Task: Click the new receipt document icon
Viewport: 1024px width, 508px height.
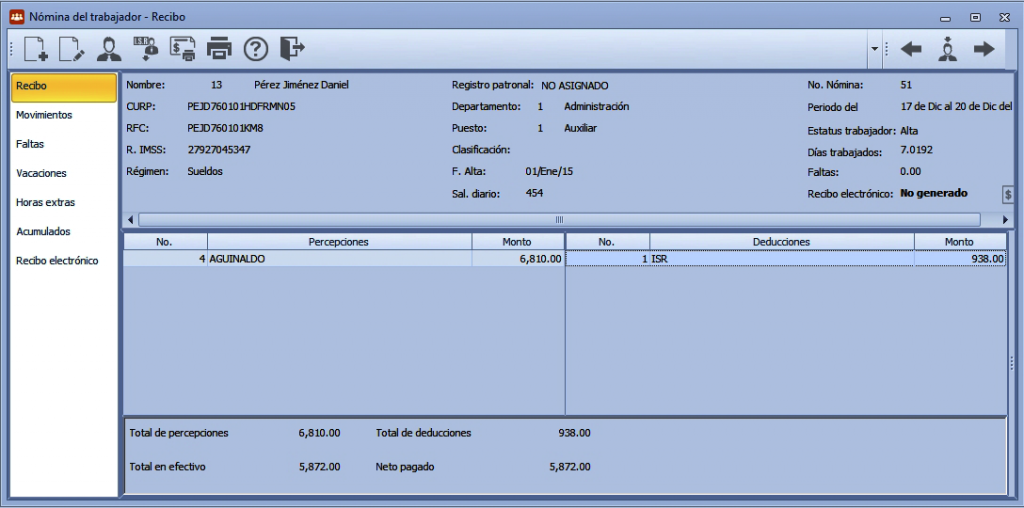Action: (x=36, y=48)
